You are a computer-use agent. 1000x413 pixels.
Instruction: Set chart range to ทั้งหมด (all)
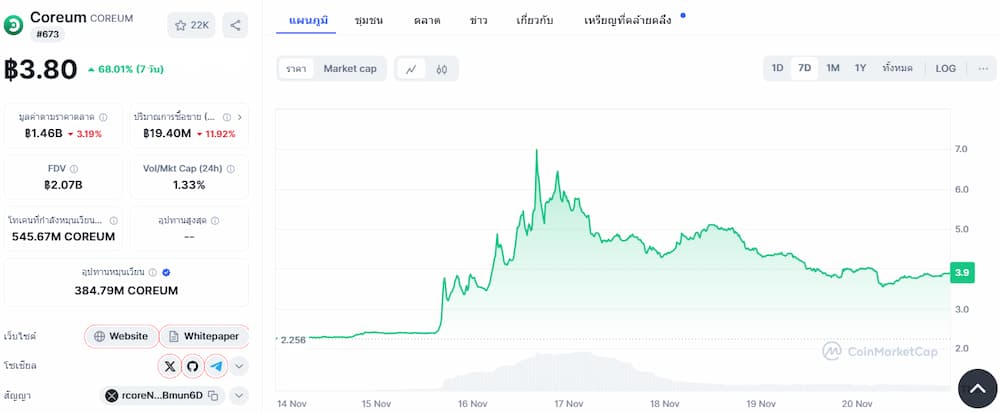pos(897,68)
